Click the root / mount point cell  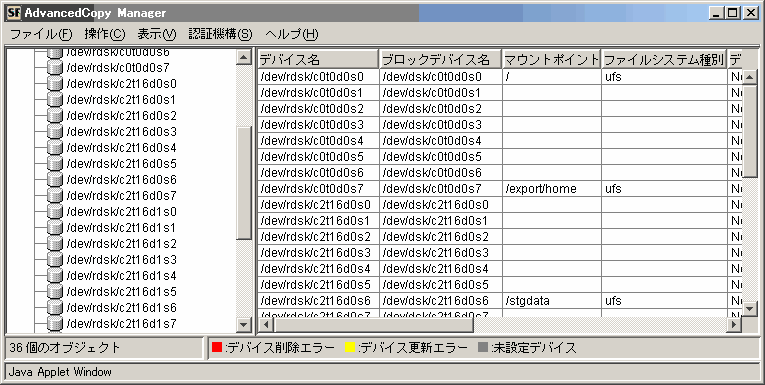pos(552,77)
